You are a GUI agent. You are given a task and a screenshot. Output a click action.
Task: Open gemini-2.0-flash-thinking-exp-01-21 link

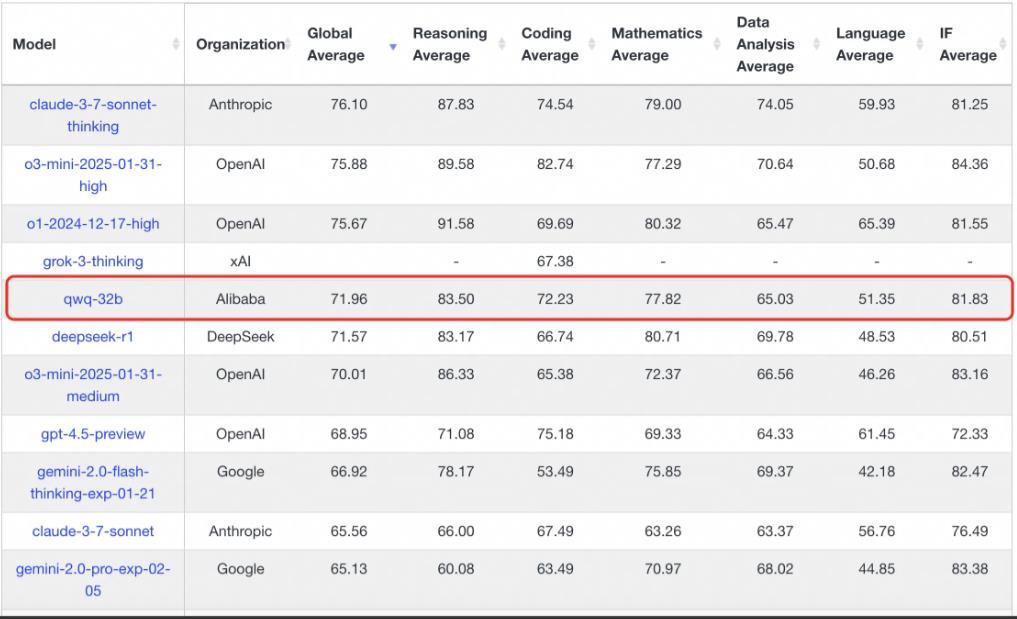(93, 483)
